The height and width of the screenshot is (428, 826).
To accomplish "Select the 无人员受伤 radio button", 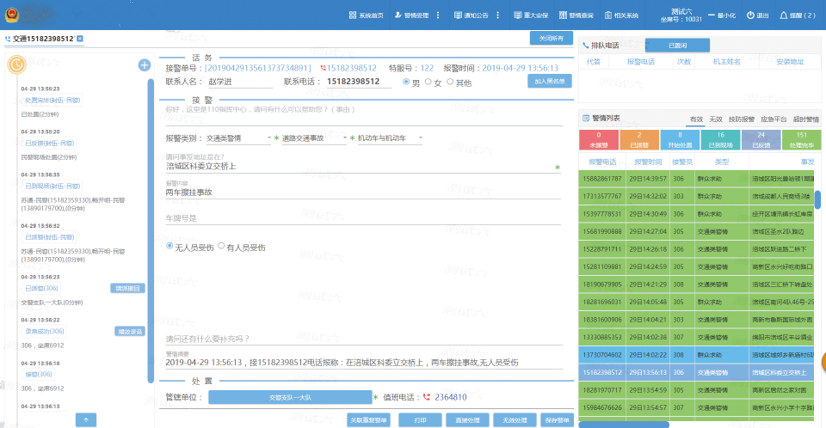I will [x=170, y=246].
